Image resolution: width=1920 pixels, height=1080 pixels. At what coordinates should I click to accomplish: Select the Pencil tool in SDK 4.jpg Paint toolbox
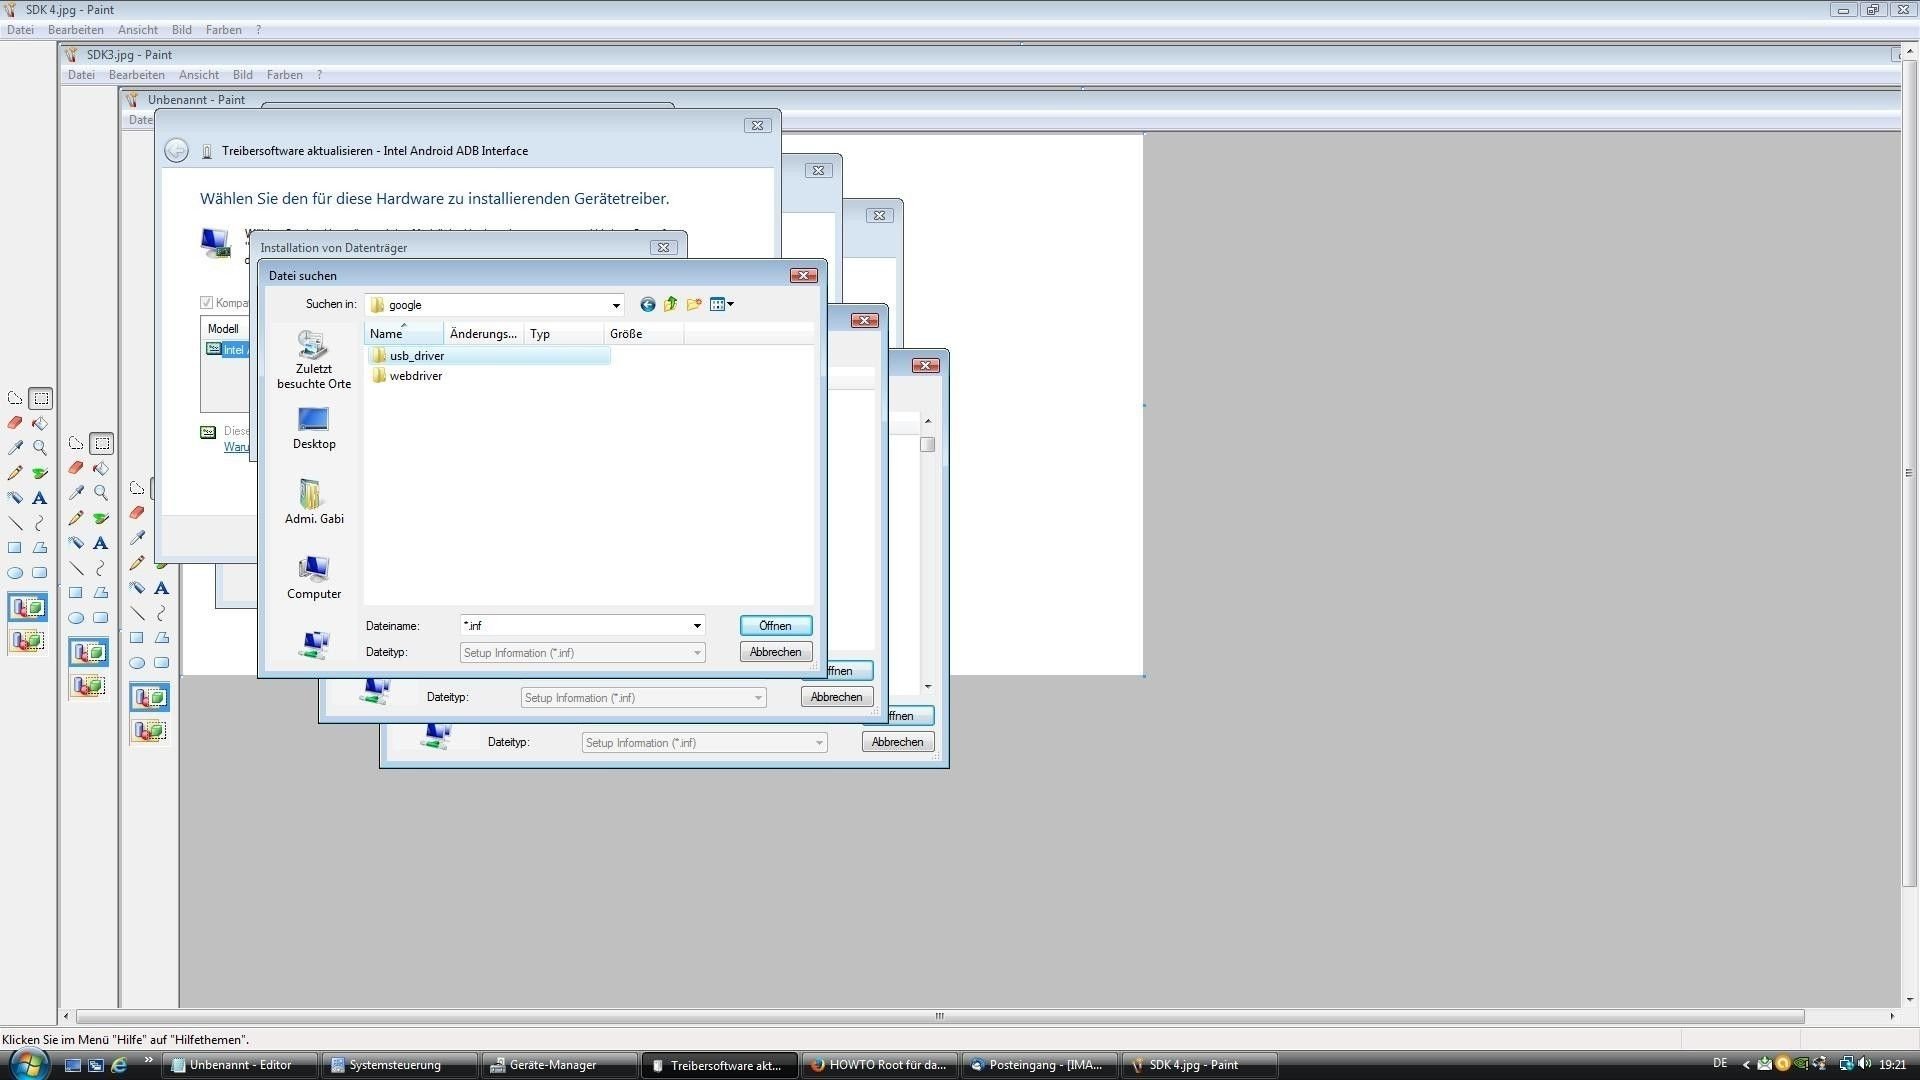[15, 473]
